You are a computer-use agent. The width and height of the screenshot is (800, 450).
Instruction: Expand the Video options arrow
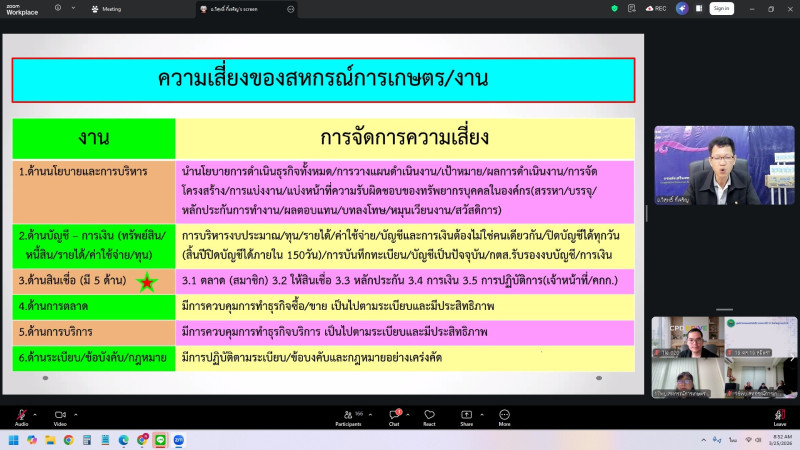click(76, 412)
